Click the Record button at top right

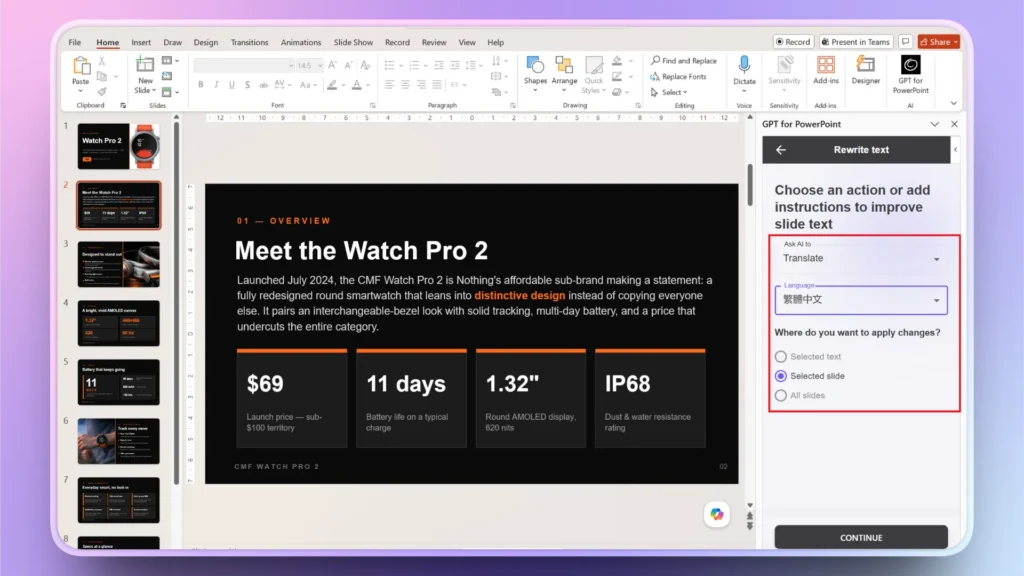(x=793, y=42)
